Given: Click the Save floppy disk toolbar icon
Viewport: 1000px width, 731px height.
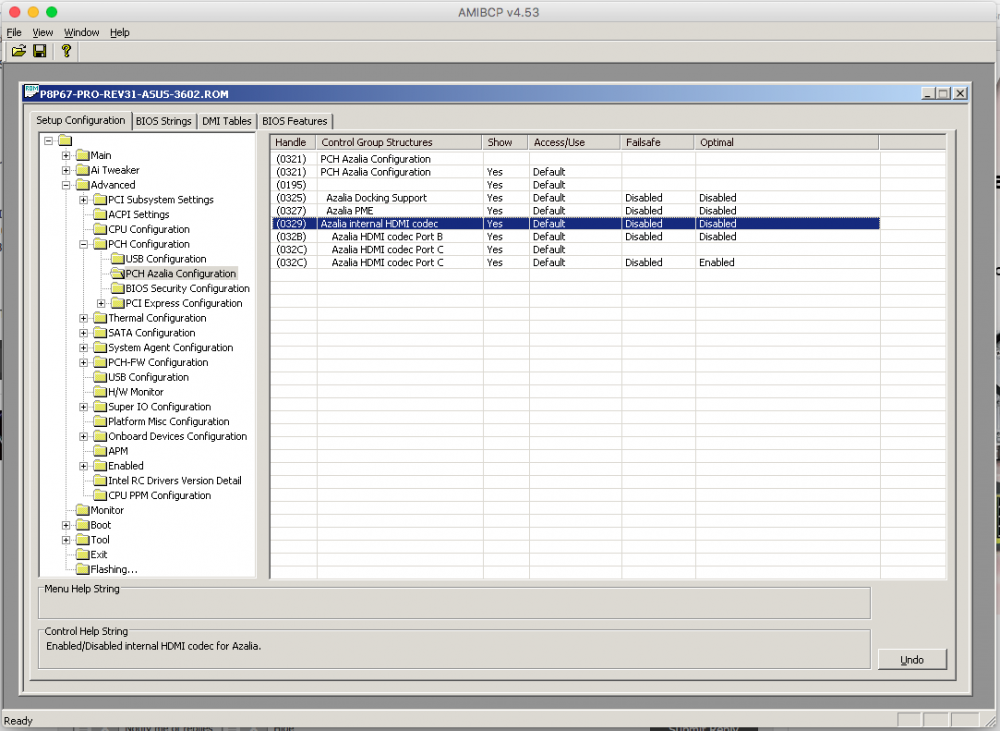Looking at the screenshot, I should 40,51.
